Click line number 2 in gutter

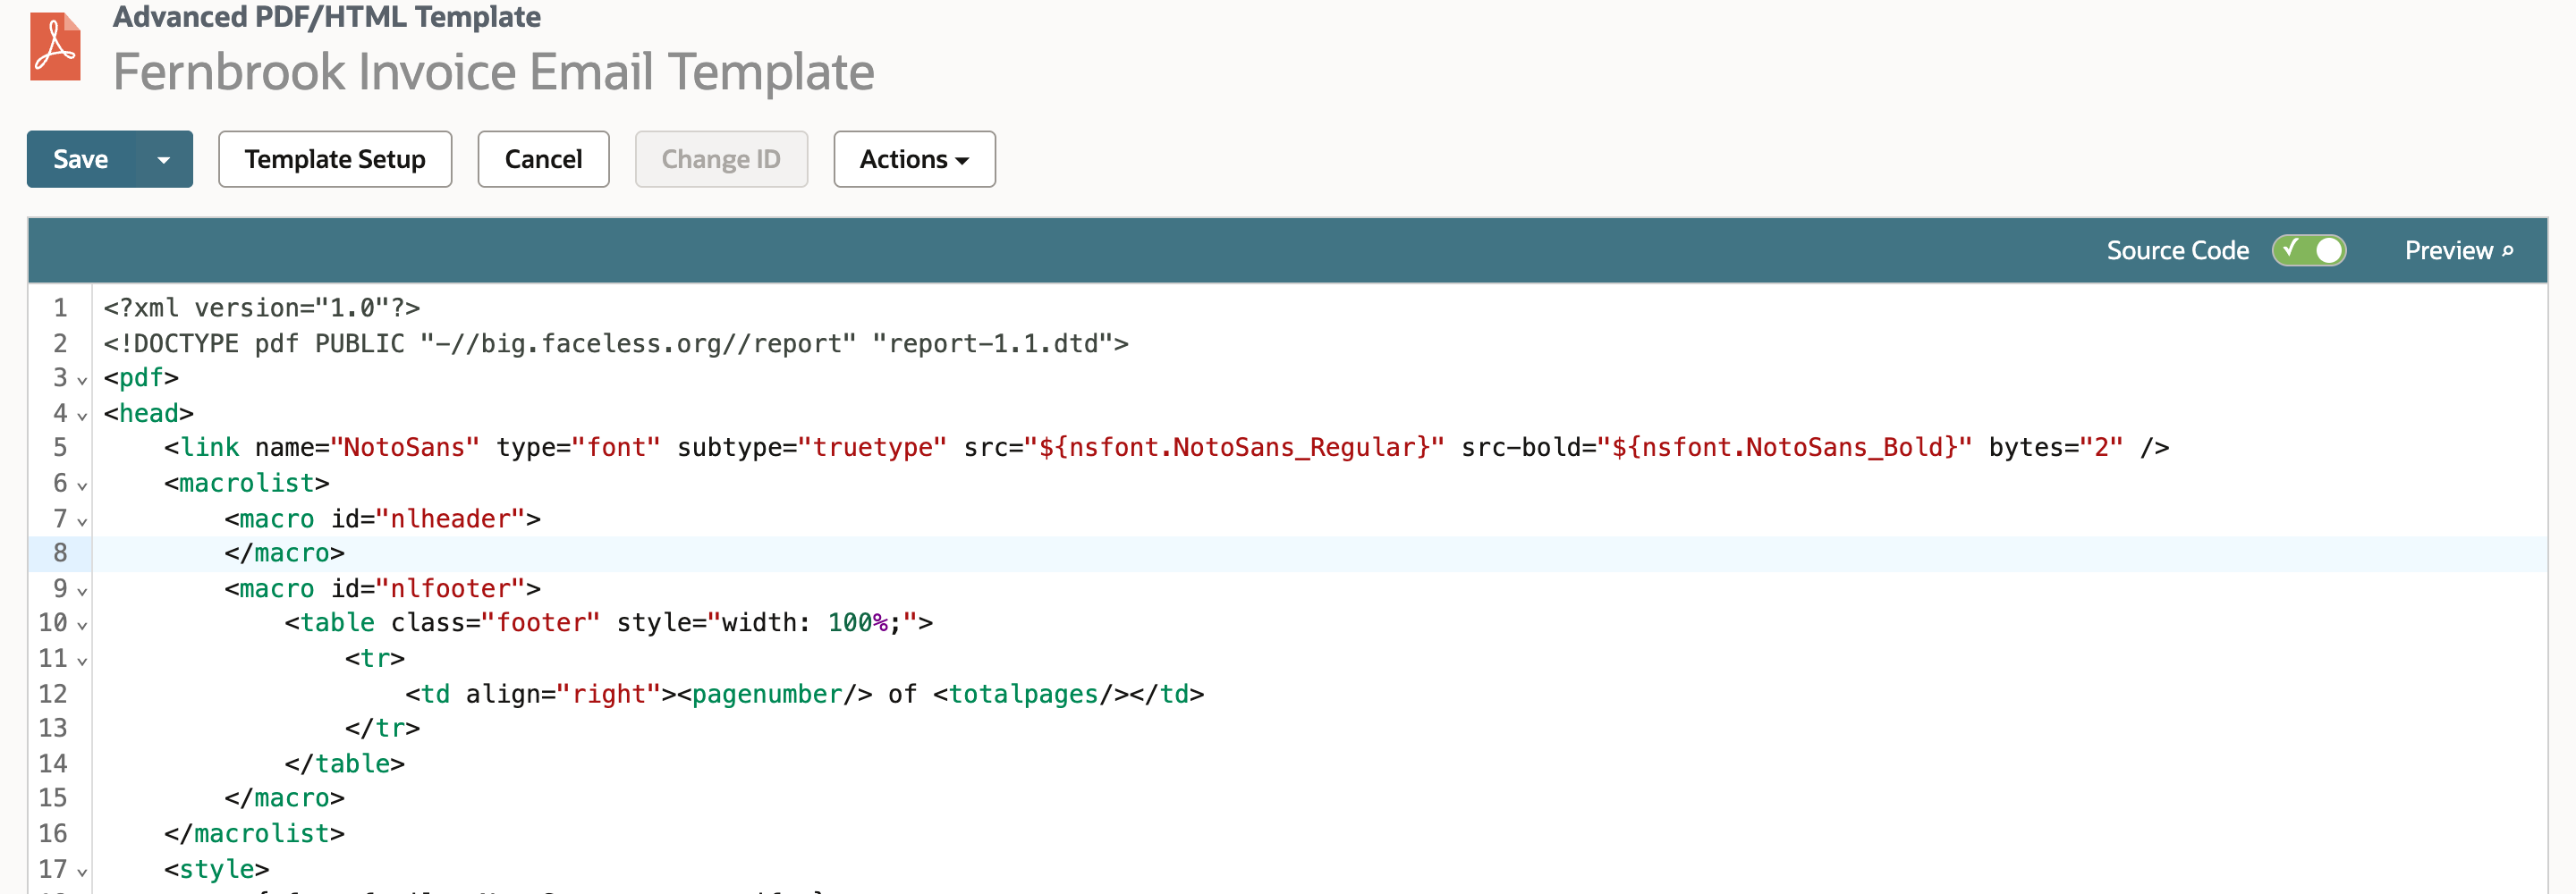60,343
